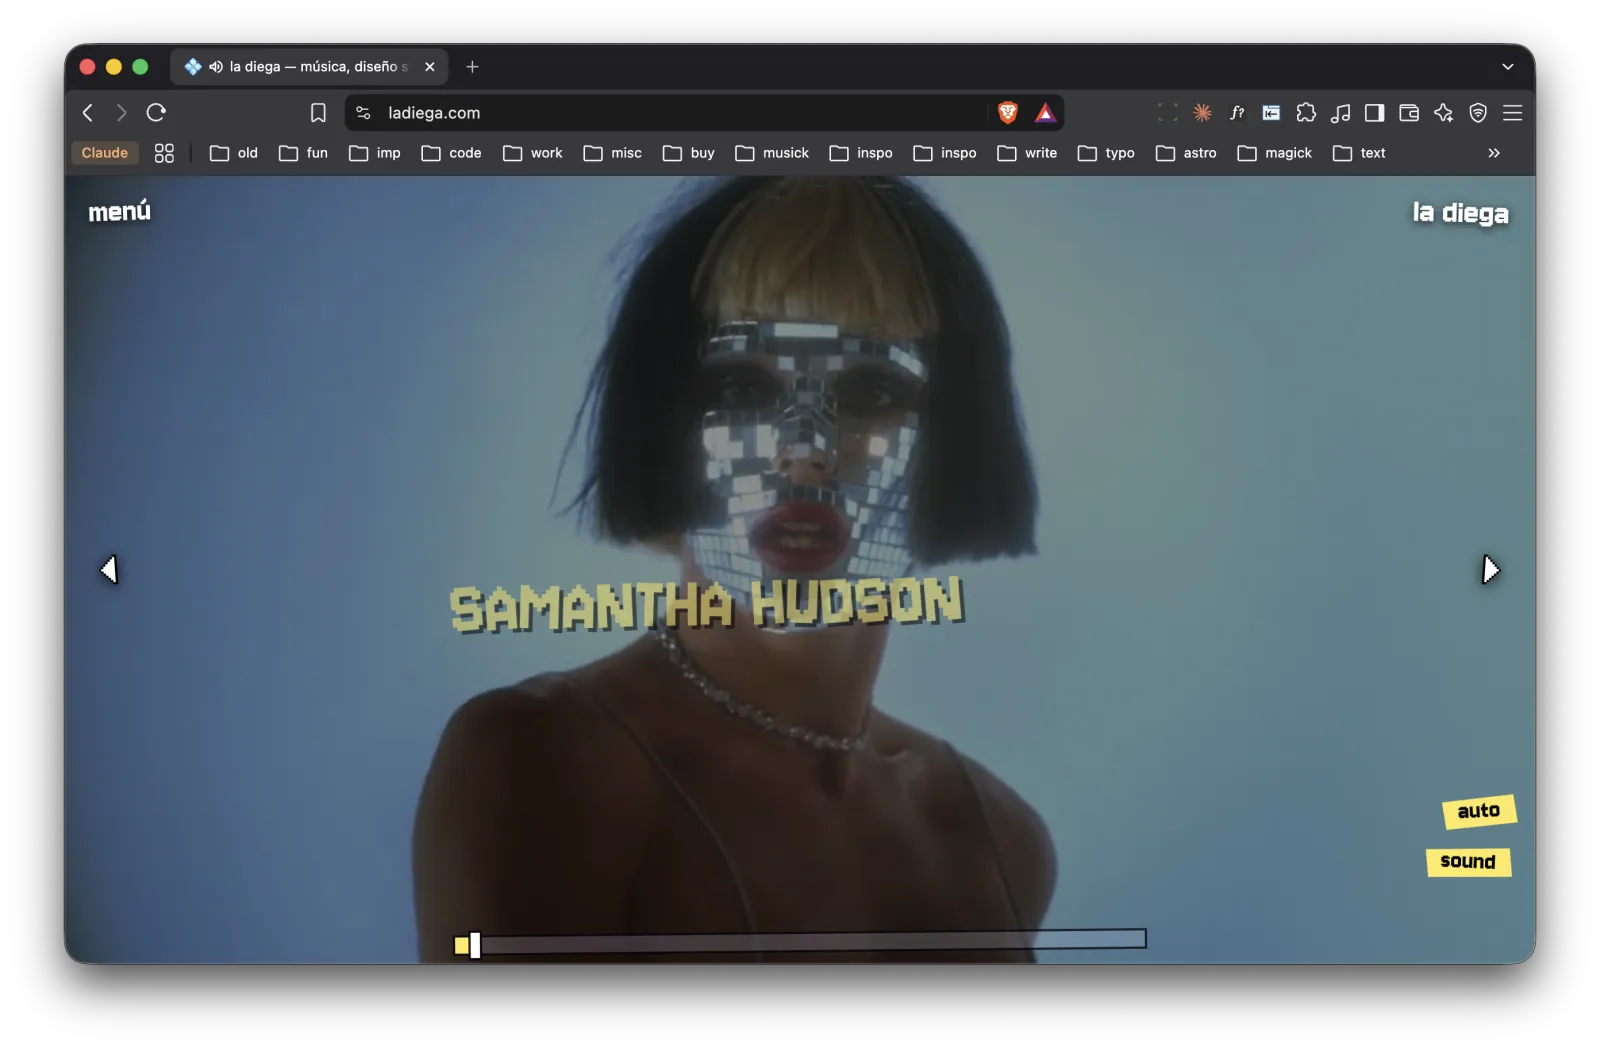Toggle the yellow sound button

point(1468,862)
